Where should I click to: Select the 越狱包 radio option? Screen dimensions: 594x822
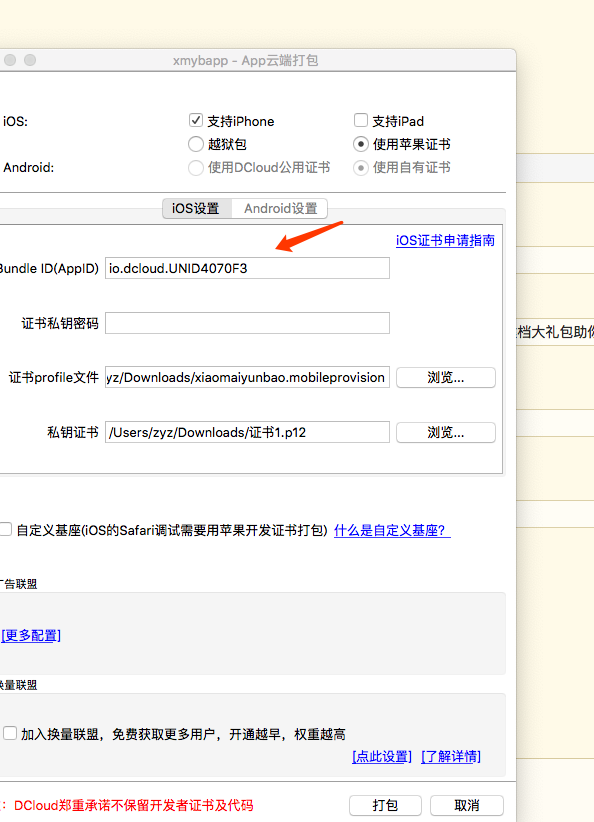[196, 144]
